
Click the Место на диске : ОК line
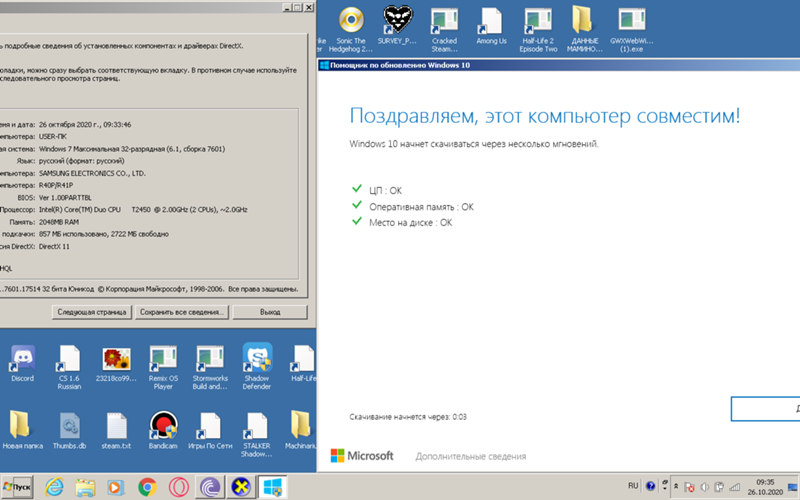(411, 222)
